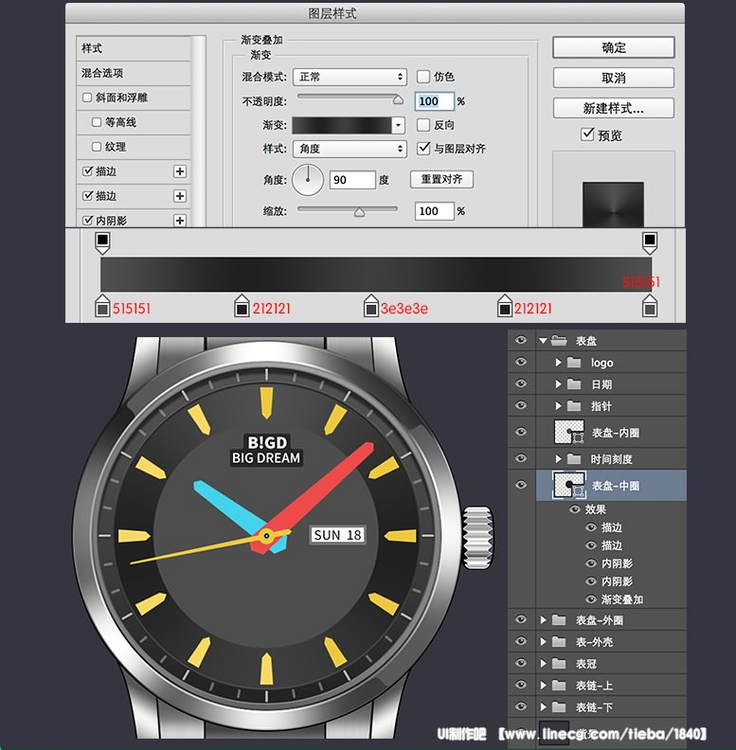736x750 pixels.
Task: Click the logo group folder icon
Action: 574,363
